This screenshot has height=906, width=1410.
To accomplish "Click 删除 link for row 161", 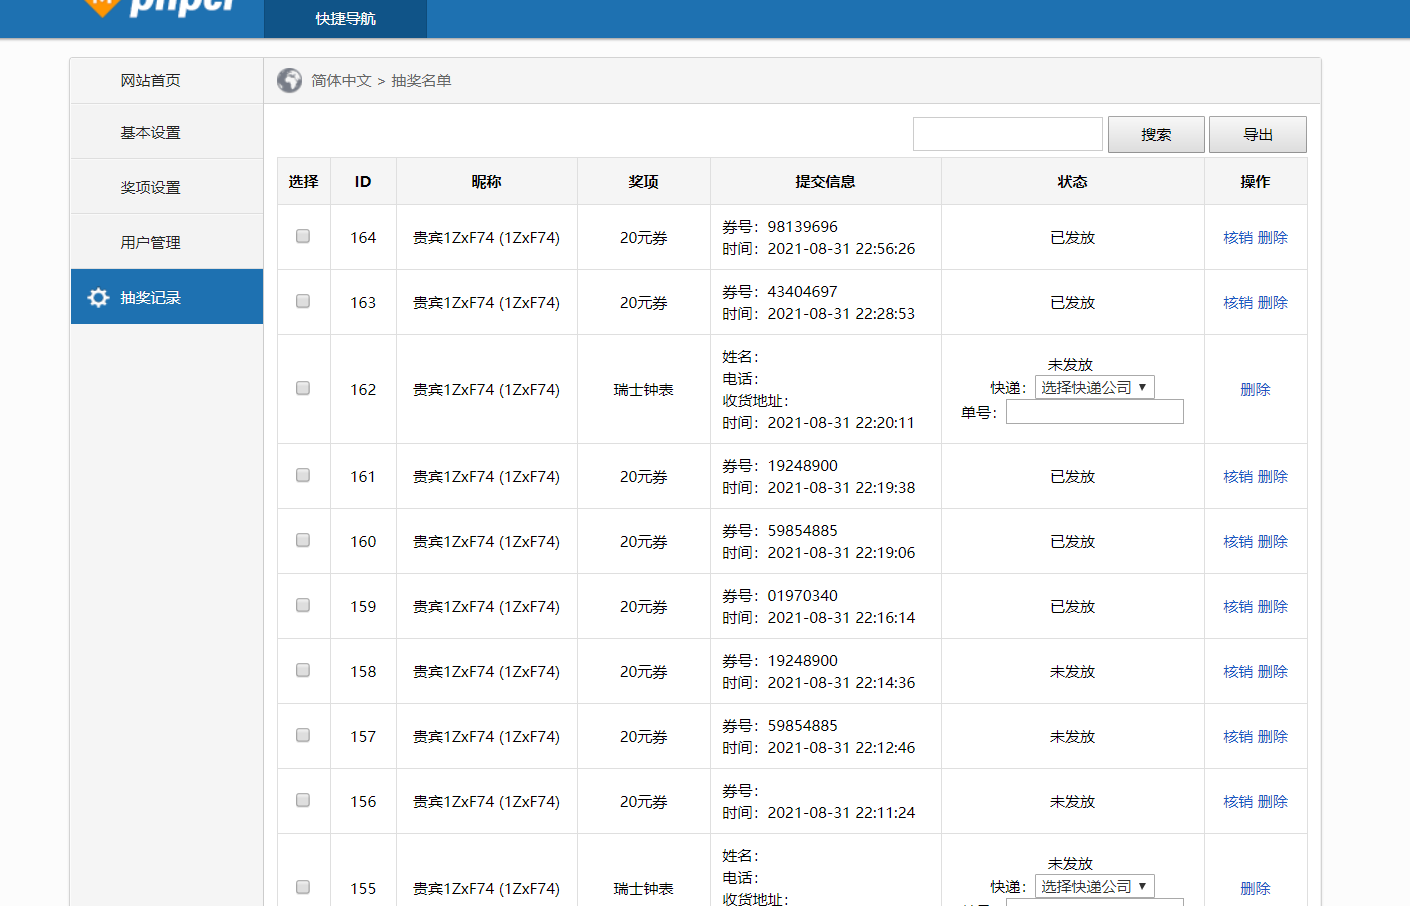I will (x=1273, y=477).
